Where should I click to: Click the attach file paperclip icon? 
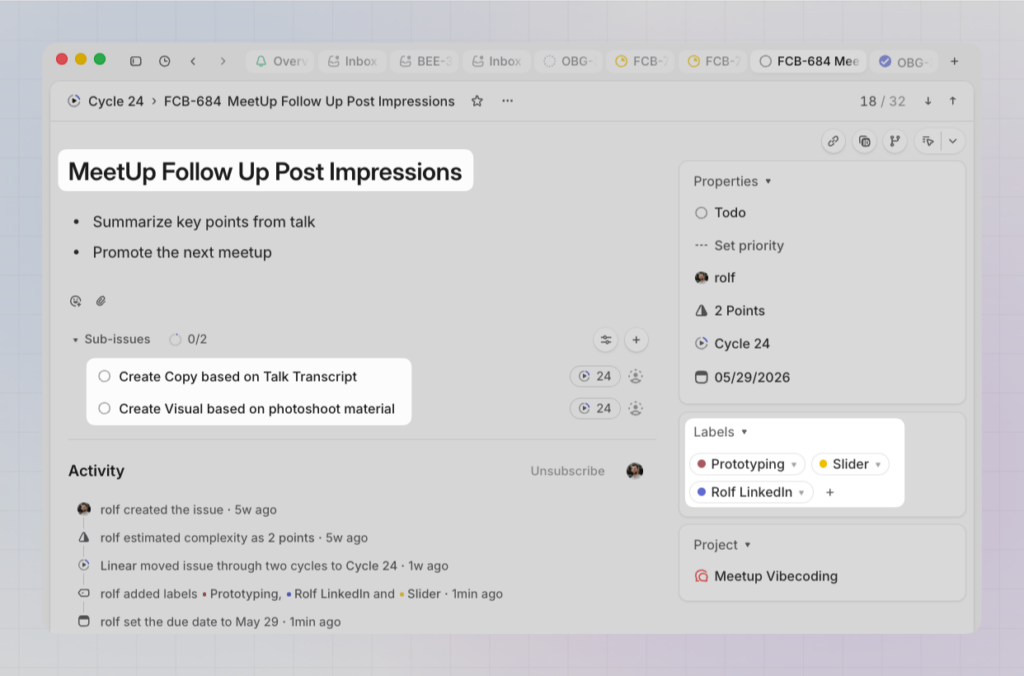click(101, 301)
